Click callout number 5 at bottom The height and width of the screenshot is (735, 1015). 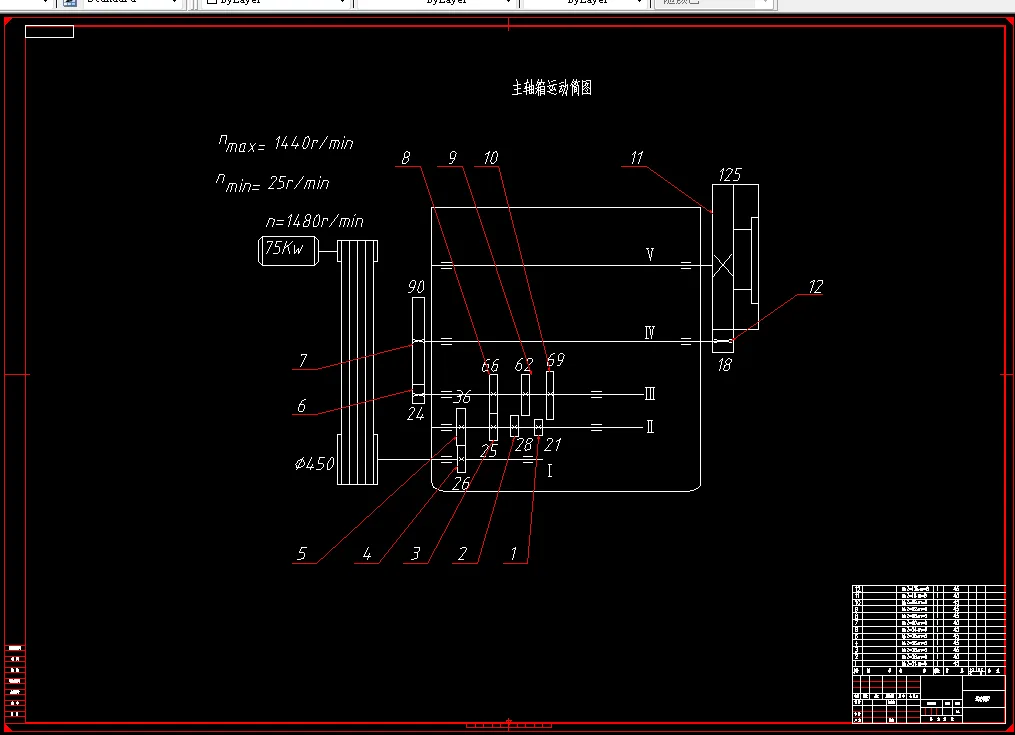[302, 554]
